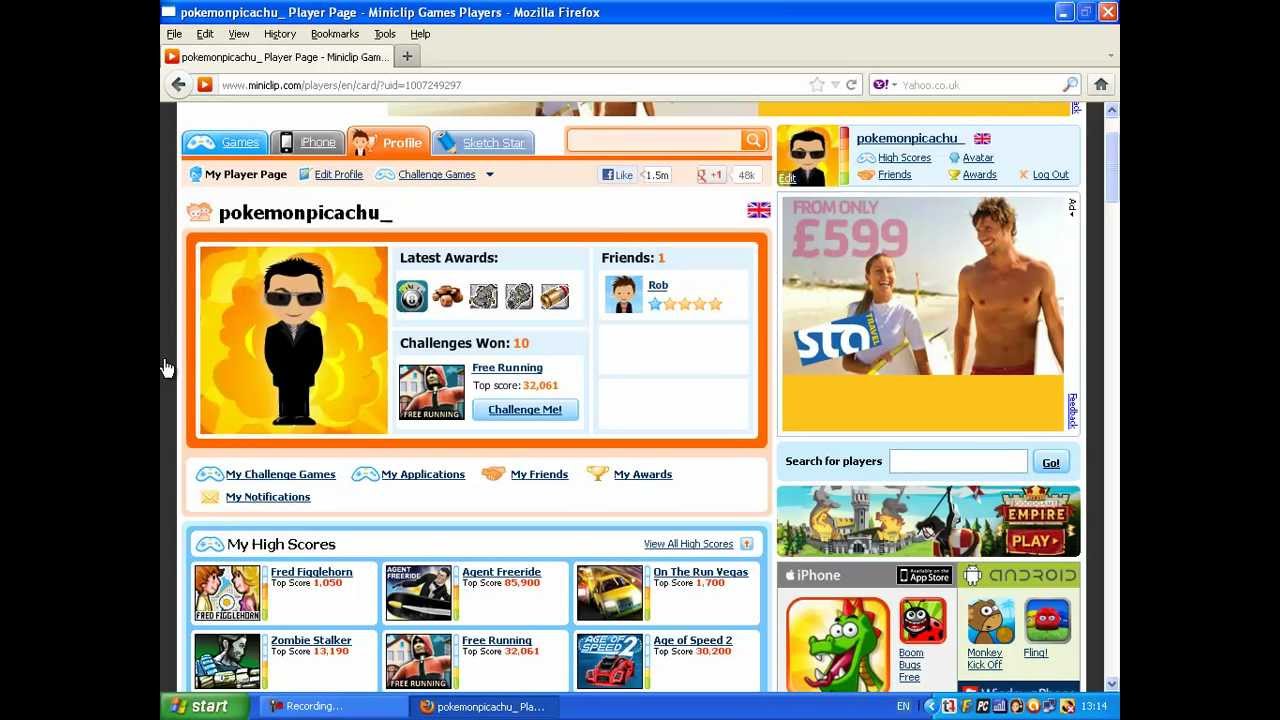Image resolution: width=1280 pixels, height=720 pixels.
Task: Click the 8-ball pool award icon
Action: point(412,296)
